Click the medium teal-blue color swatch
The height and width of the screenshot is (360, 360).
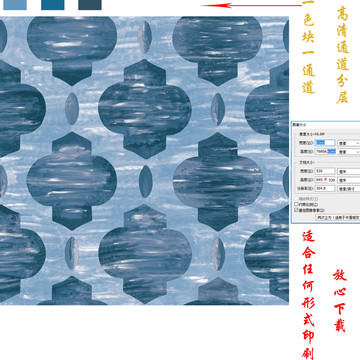point(53,5)
